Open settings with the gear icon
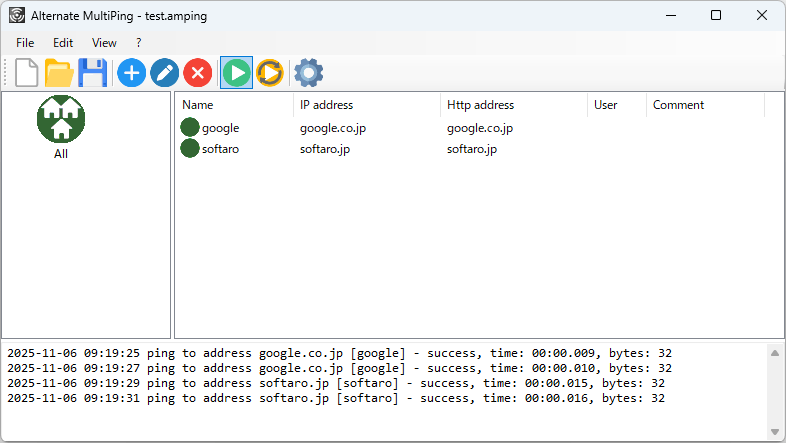786x443 pixels. (308, 73)
